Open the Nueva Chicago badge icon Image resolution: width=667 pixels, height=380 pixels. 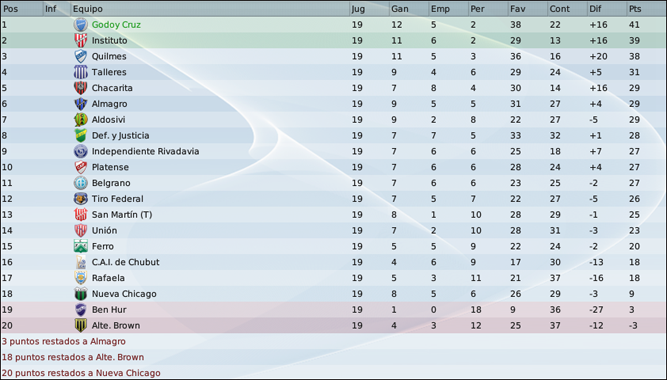(x=80, y=294)
